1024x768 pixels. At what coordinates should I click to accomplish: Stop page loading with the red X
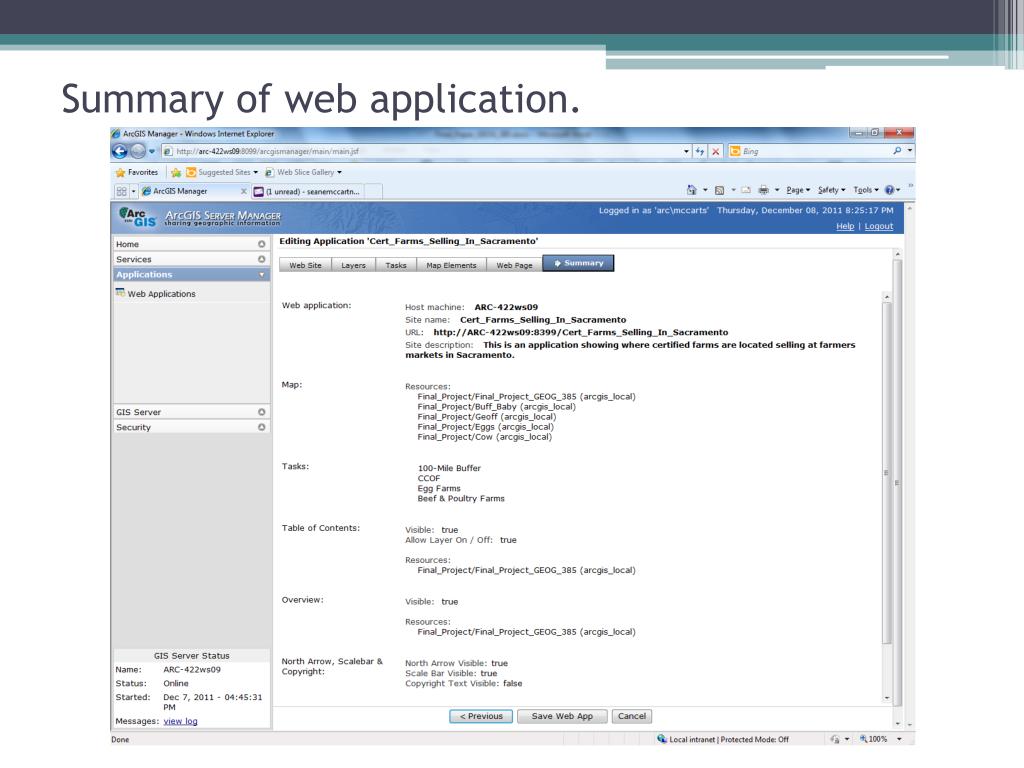716,152
